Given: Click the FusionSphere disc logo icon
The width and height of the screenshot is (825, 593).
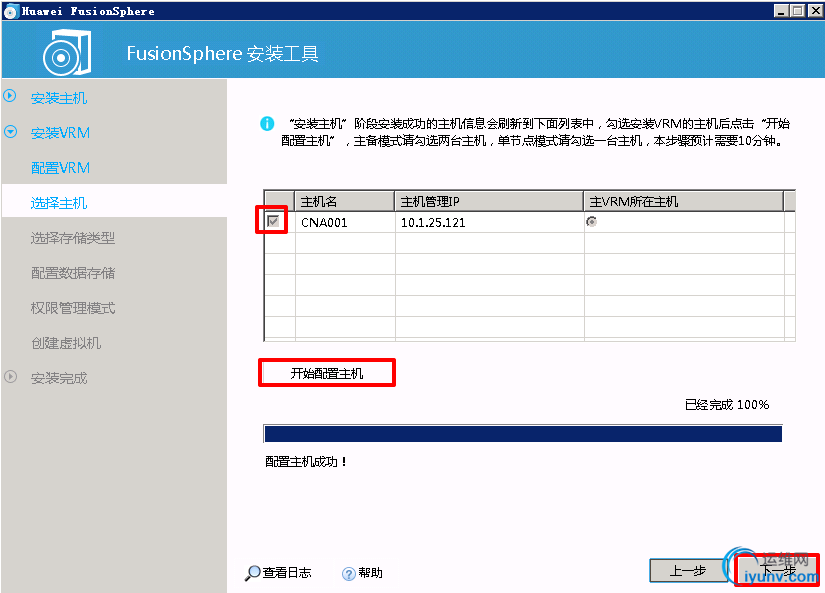Looking at the screenshot, I should 67,53.
